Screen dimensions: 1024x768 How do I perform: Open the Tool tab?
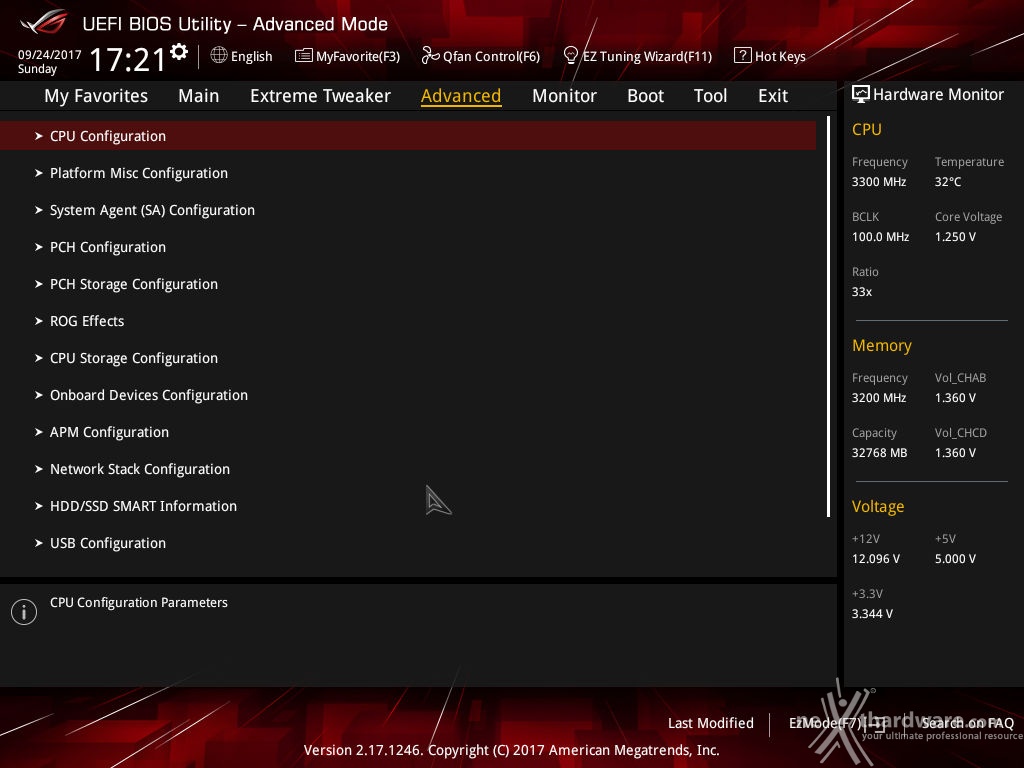tap(711, 96)
